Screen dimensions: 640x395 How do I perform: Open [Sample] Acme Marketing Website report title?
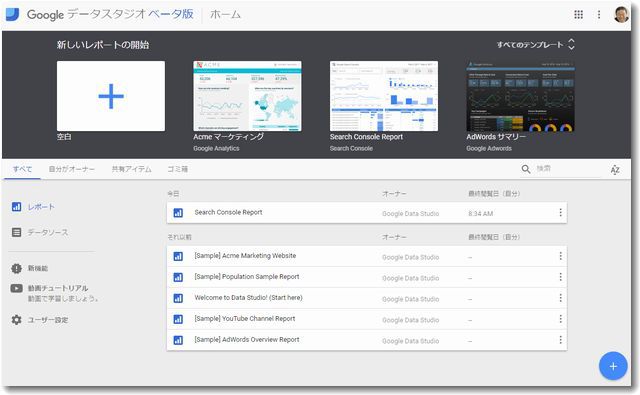coord(245,256)
